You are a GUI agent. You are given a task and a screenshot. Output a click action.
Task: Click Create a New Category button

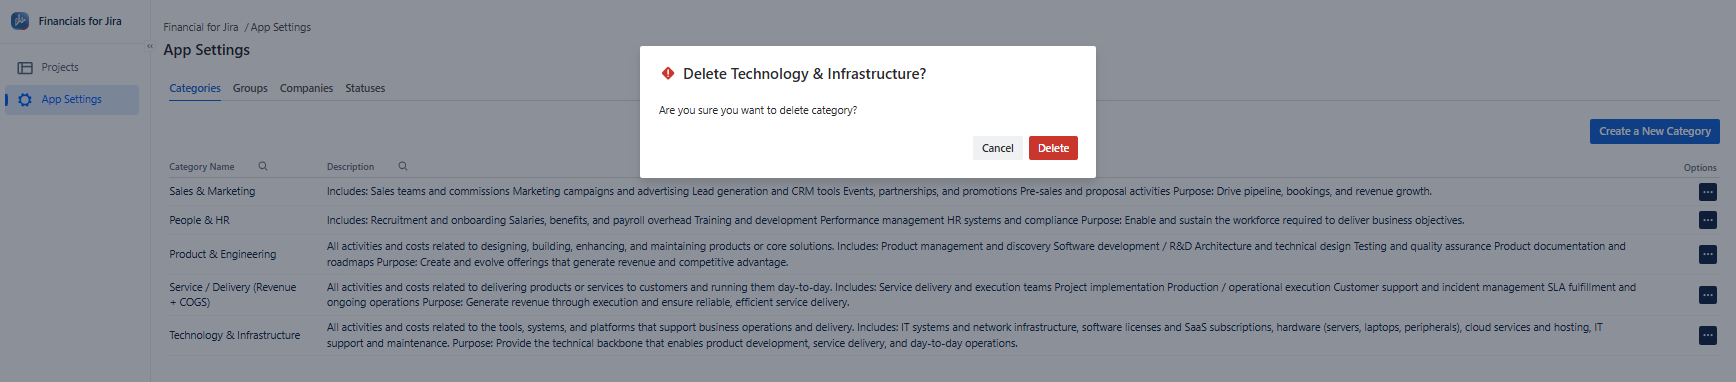tap(1654, 131)
